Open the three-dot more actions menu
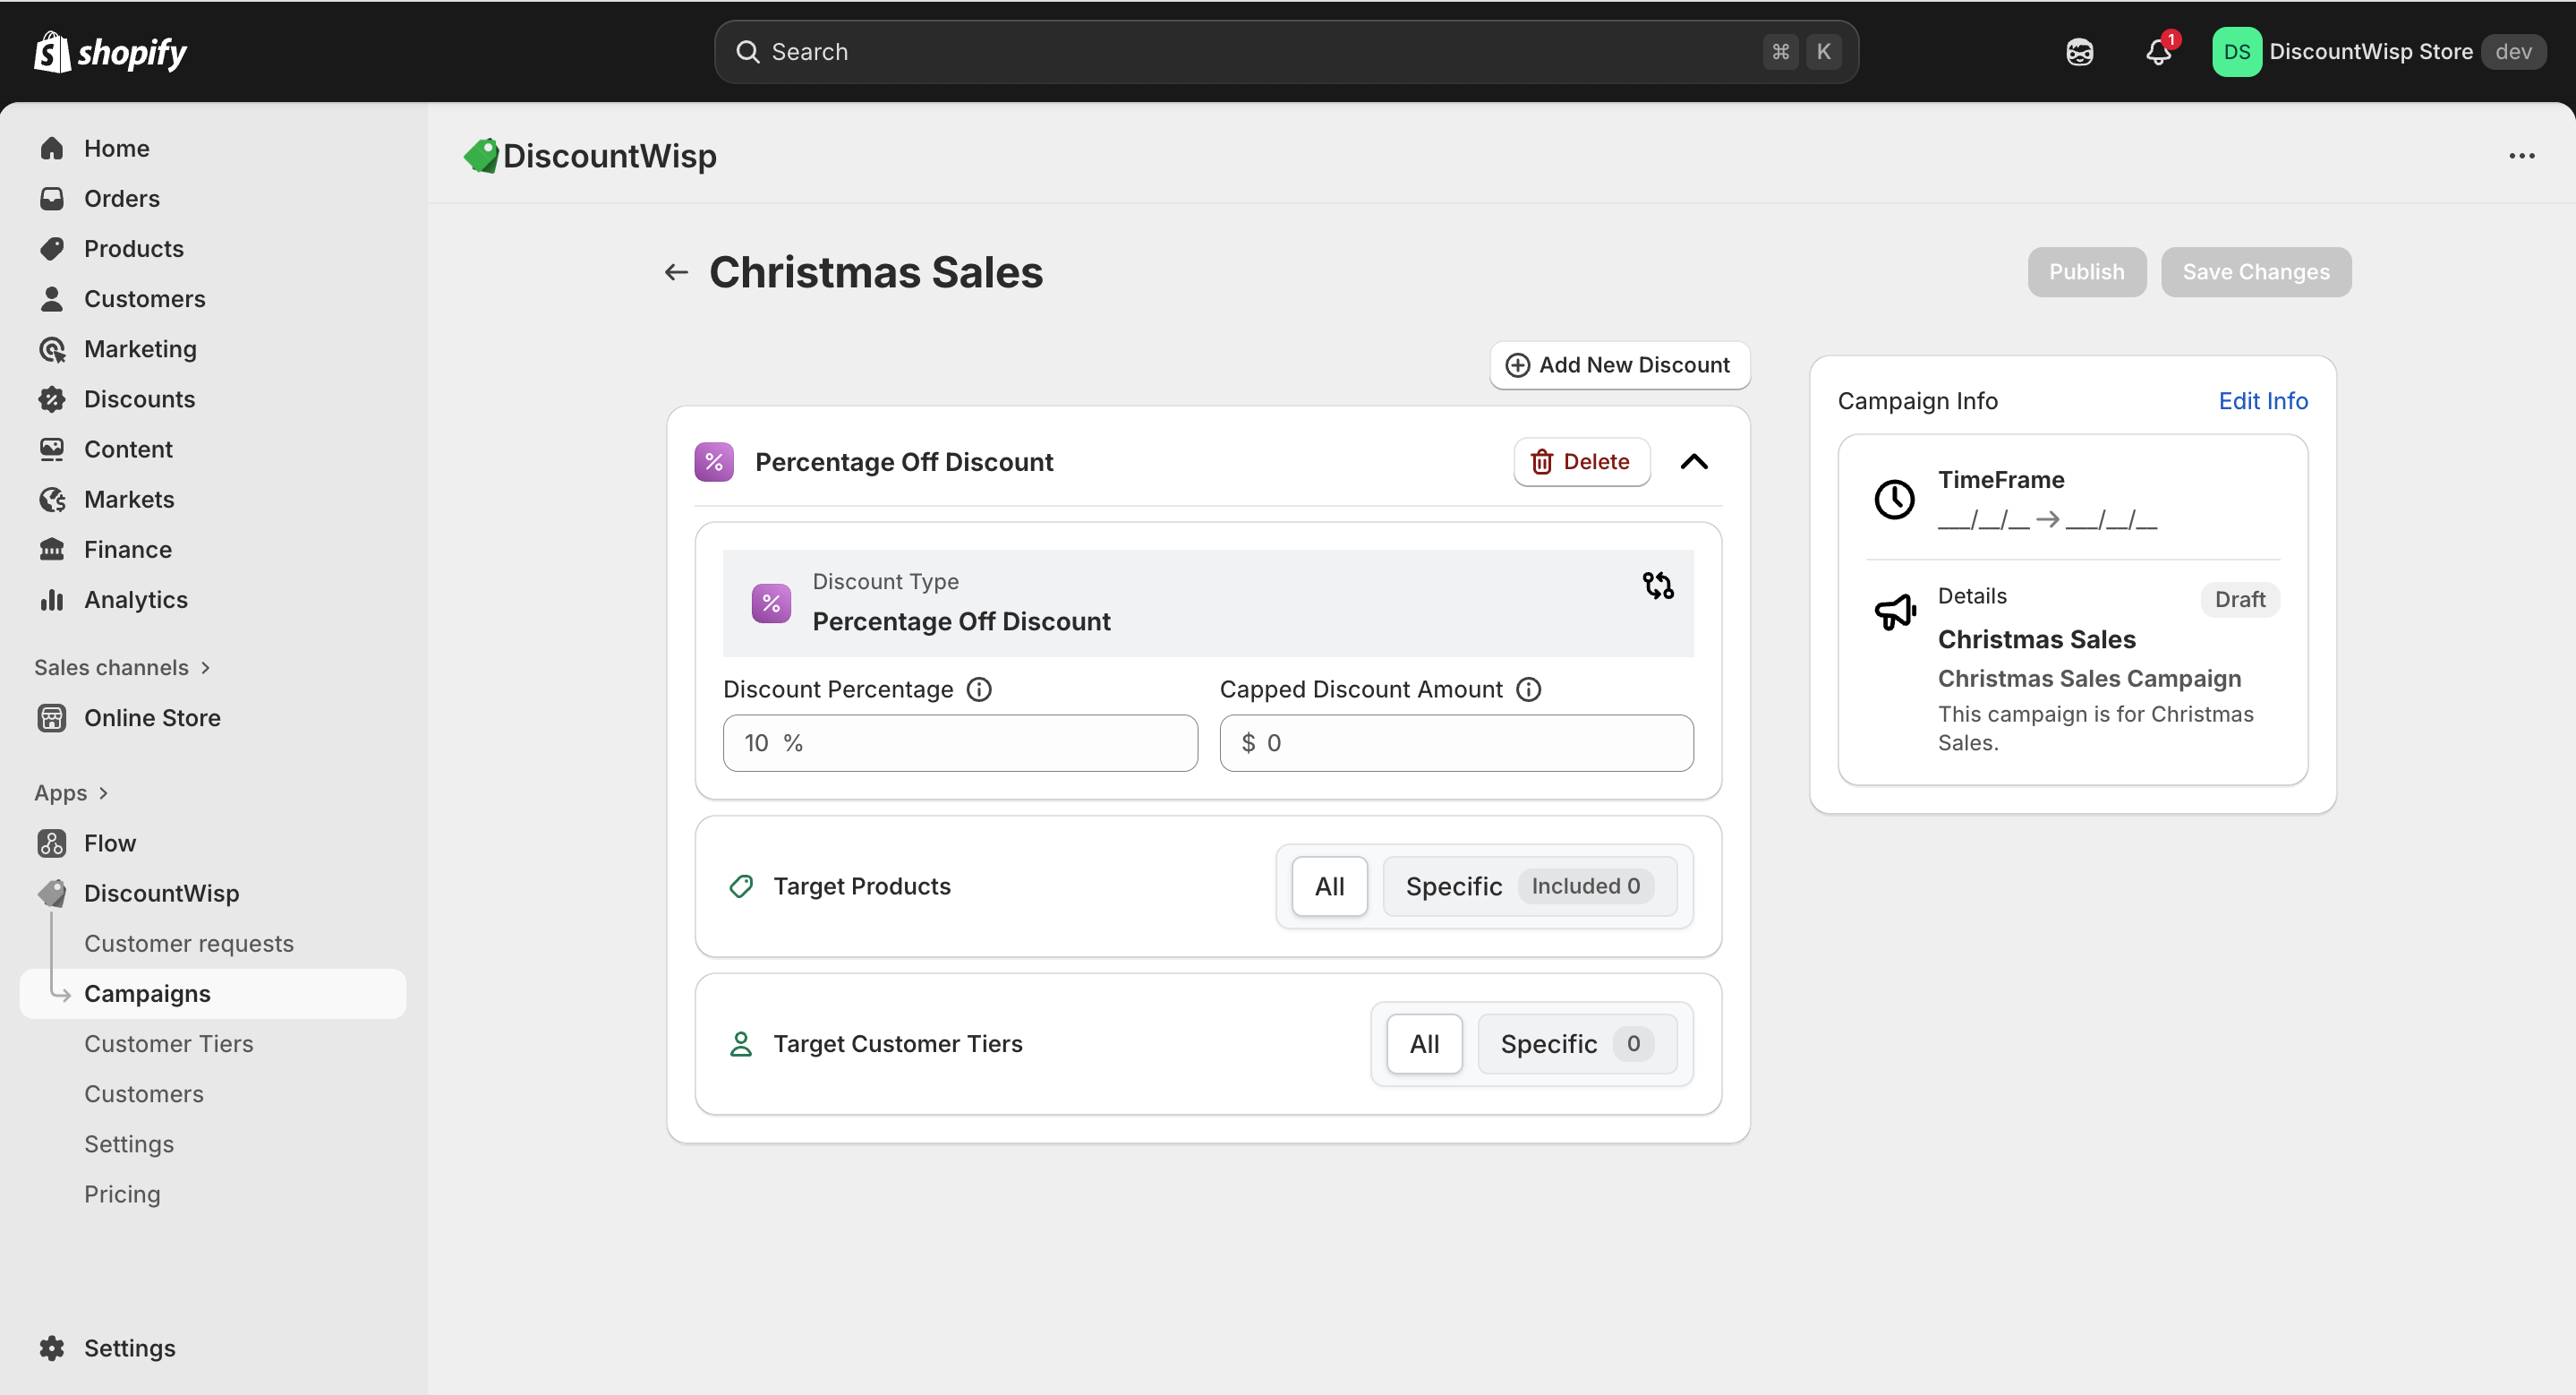Image resolution: width=2576 pixels, height=1395 pixels. pyautogui.click(x=2521, y=156)
